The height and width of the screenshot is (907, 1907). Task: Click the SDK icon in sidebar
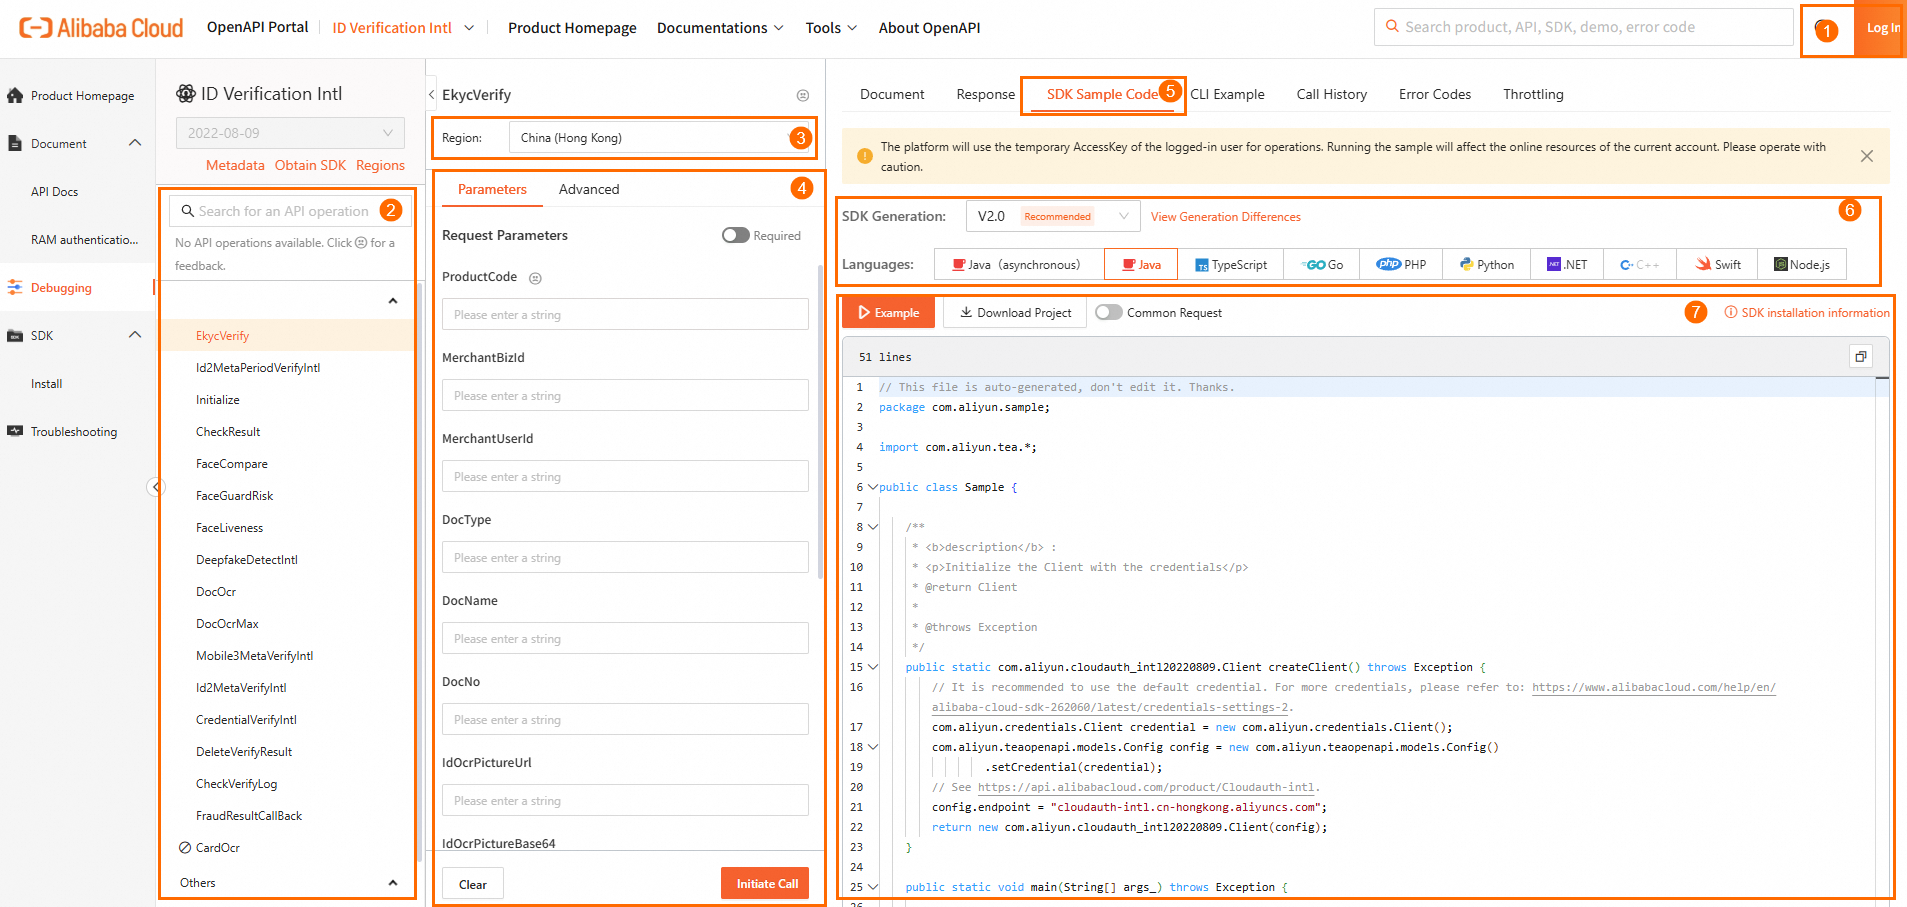(x=15, y=336)
